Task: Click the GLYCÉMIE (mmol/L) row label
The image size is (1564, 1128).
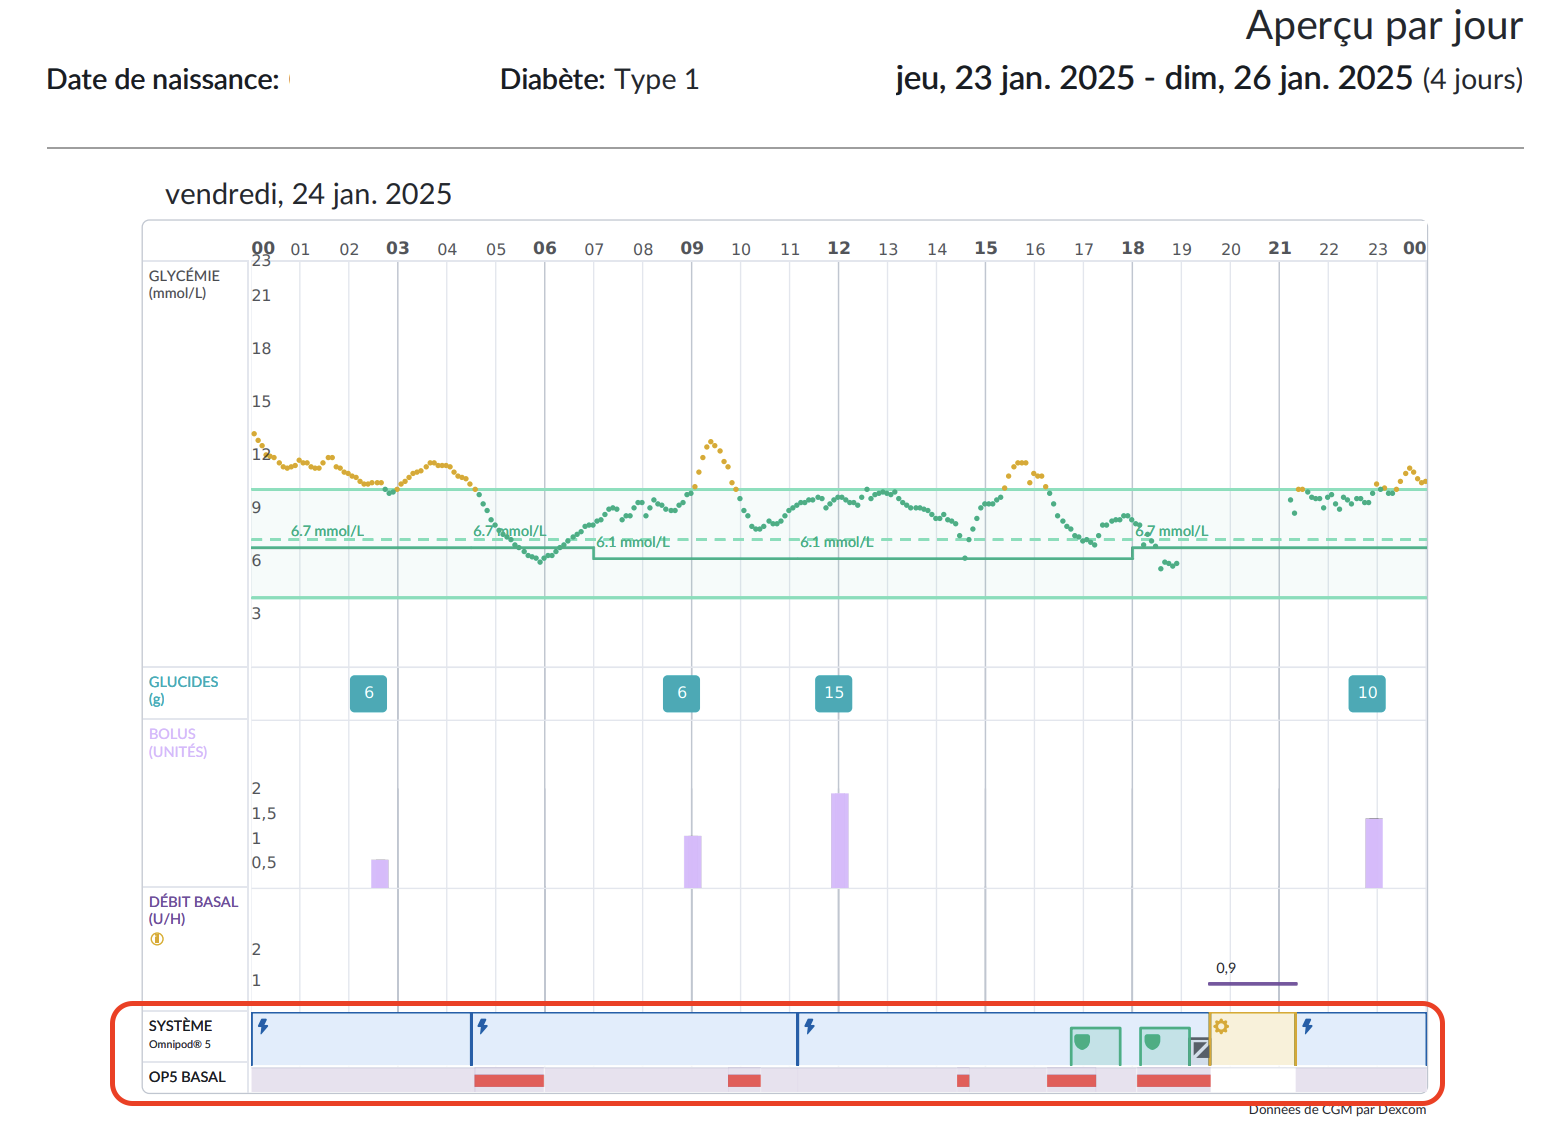Action: pos(184,284)
